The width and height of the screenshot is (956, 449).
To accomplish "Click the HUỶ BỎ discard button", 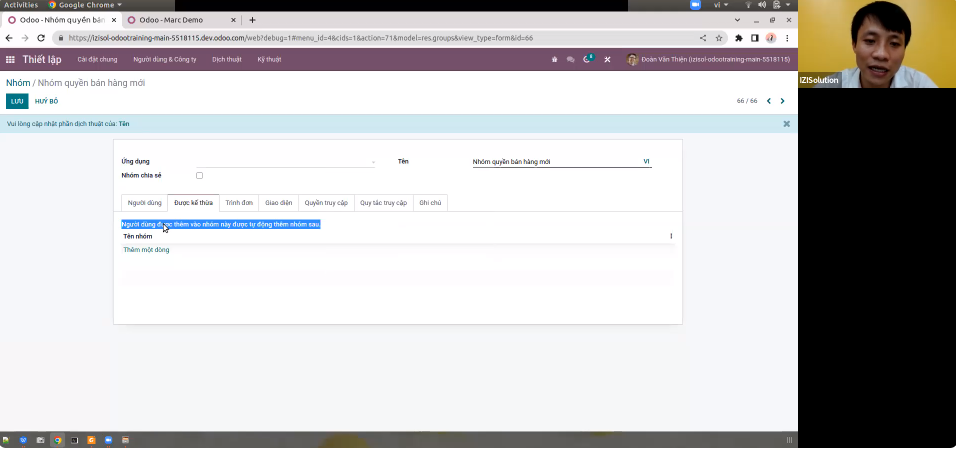I will pyautogui.click(x=46, y=101).
